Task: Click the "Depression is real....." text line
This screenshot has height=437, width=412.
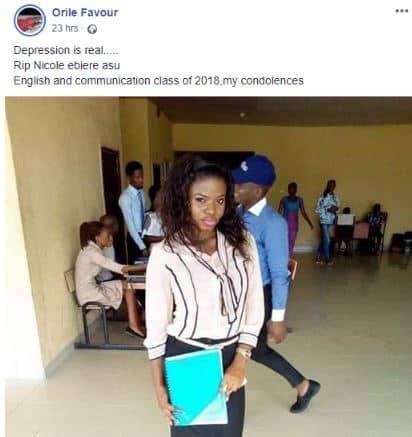Action: click(66, 50)
